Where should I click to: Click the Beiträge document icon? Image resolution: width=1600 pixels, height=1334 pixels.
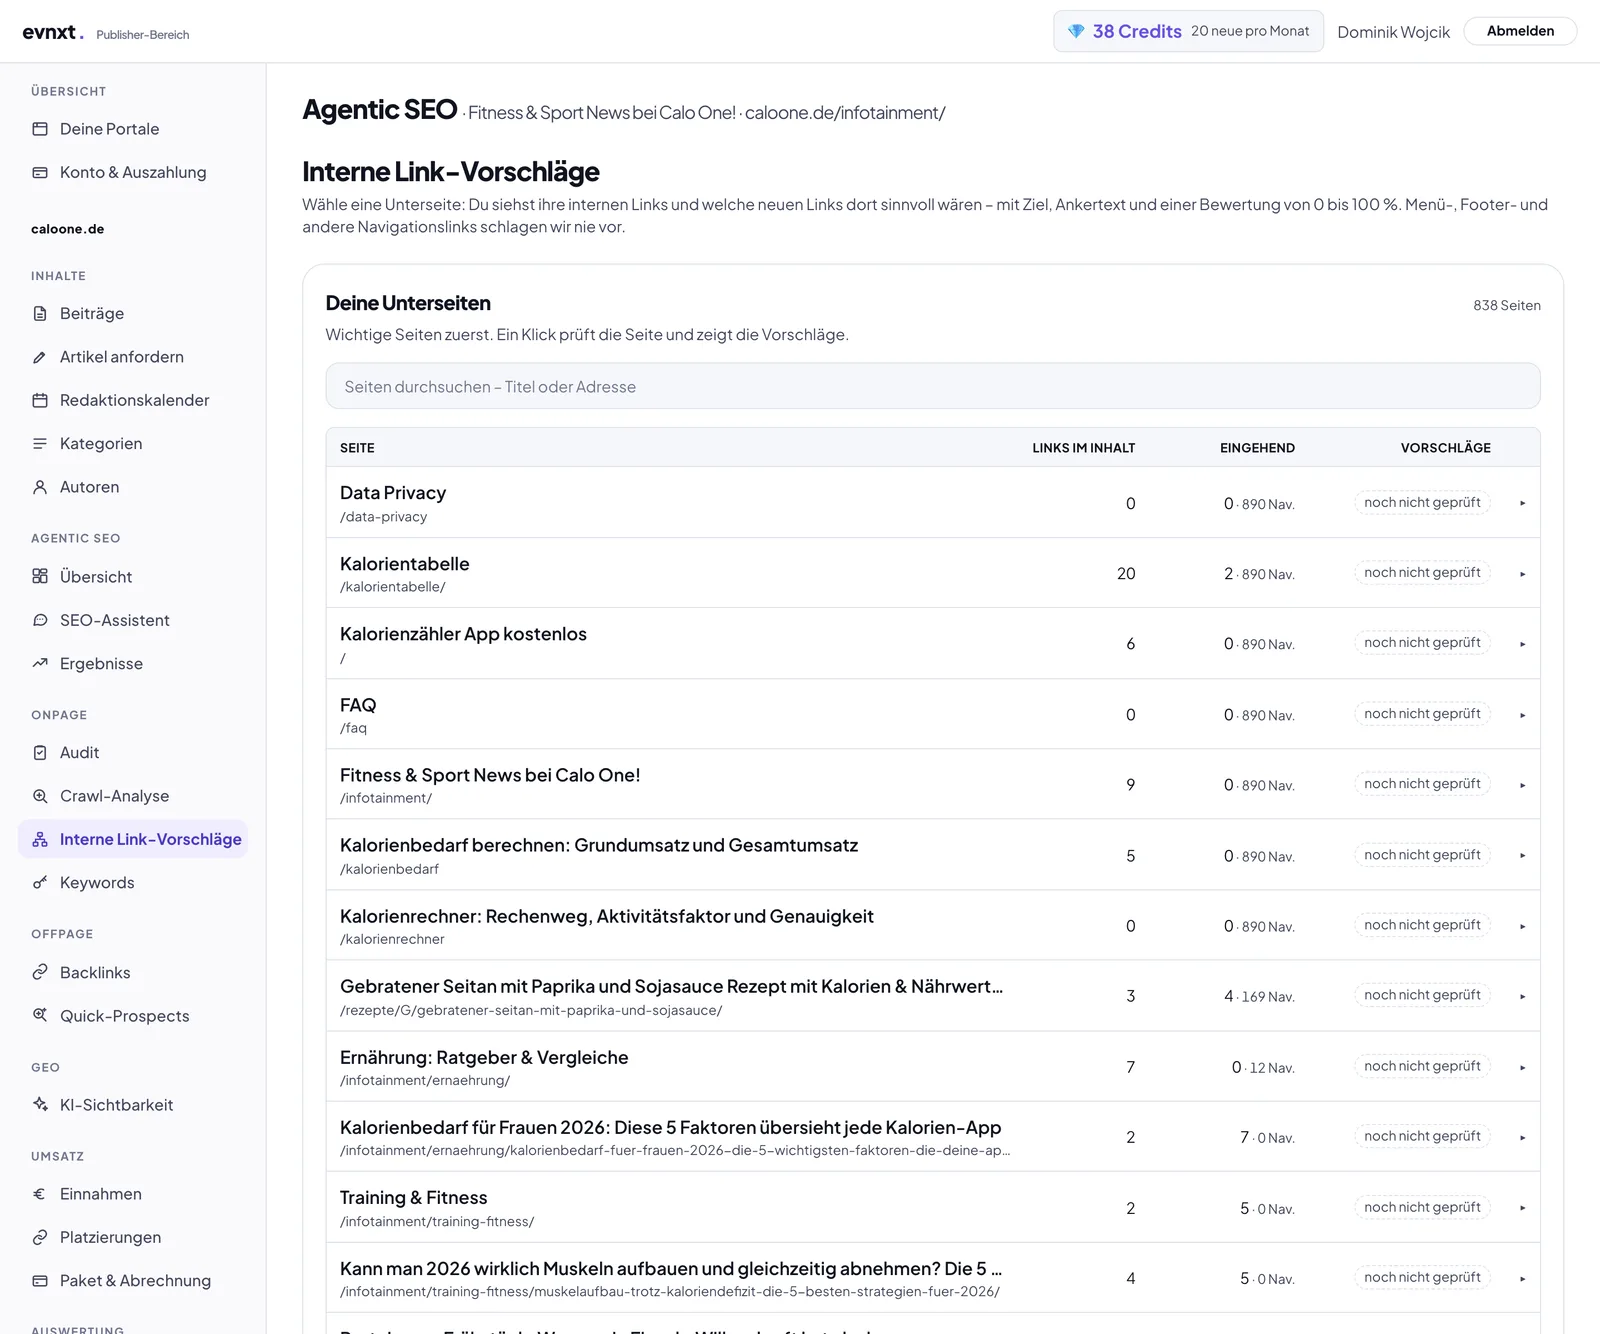40,313
